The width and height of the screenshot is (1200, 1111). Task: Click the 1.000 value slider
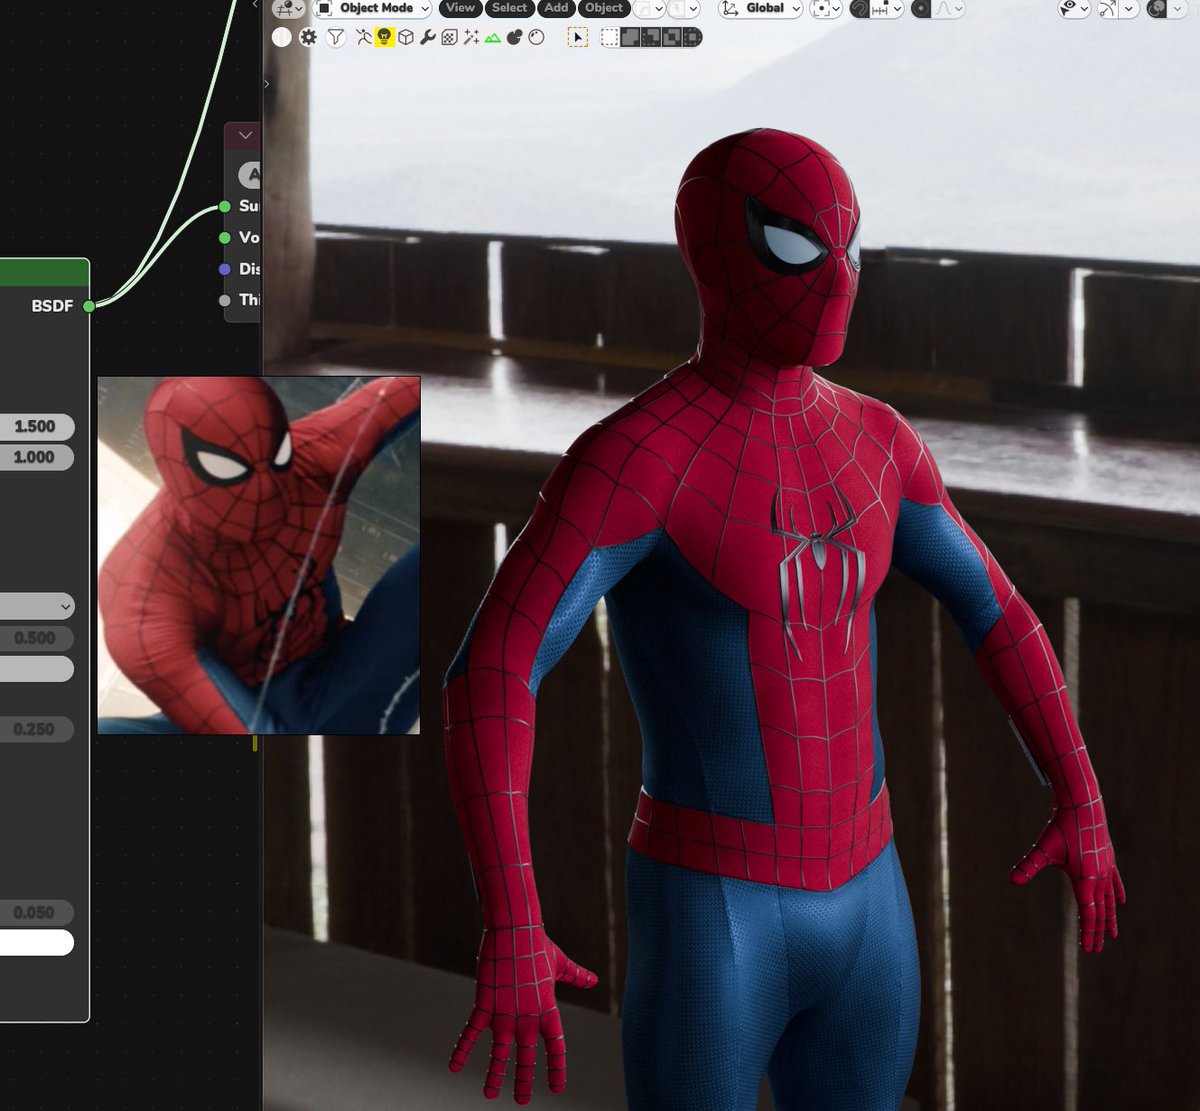pyautogui.click(x=37, y=457)
